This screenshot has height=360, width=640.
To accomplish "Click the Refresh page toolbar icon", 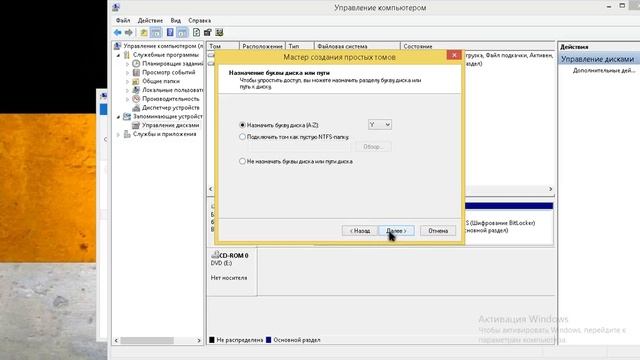I will pos(196,33).
